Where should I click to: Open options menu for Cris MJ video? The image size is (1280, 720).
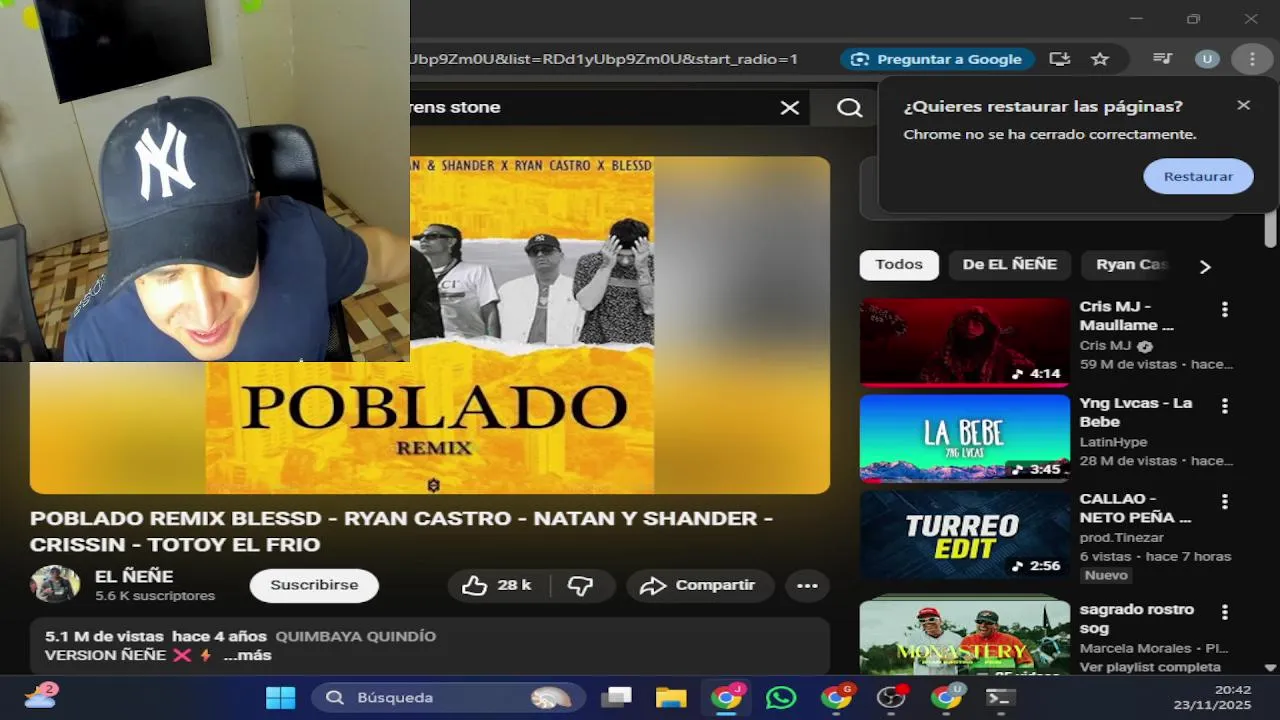click(x=1224, y=310)
